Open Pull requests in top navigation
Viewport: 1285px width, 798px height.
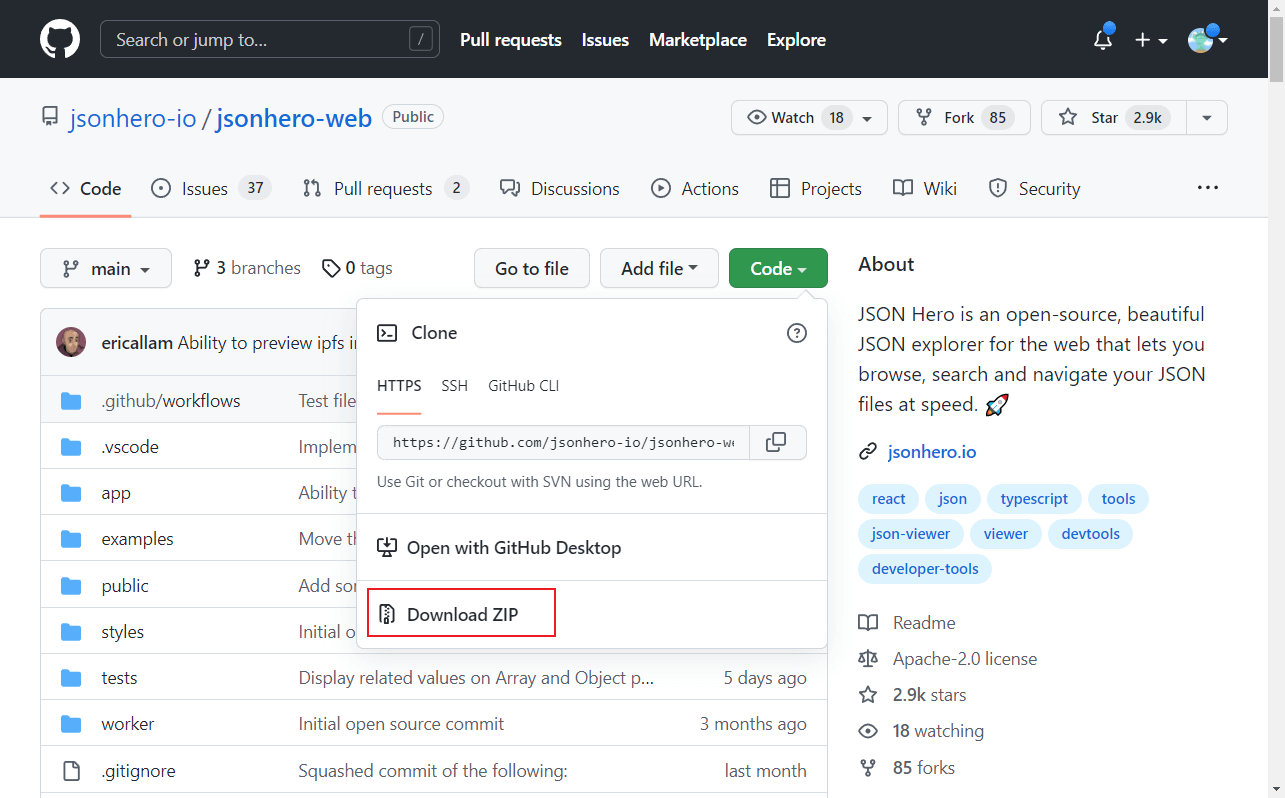pyautogui.click(x=511, y=40)
